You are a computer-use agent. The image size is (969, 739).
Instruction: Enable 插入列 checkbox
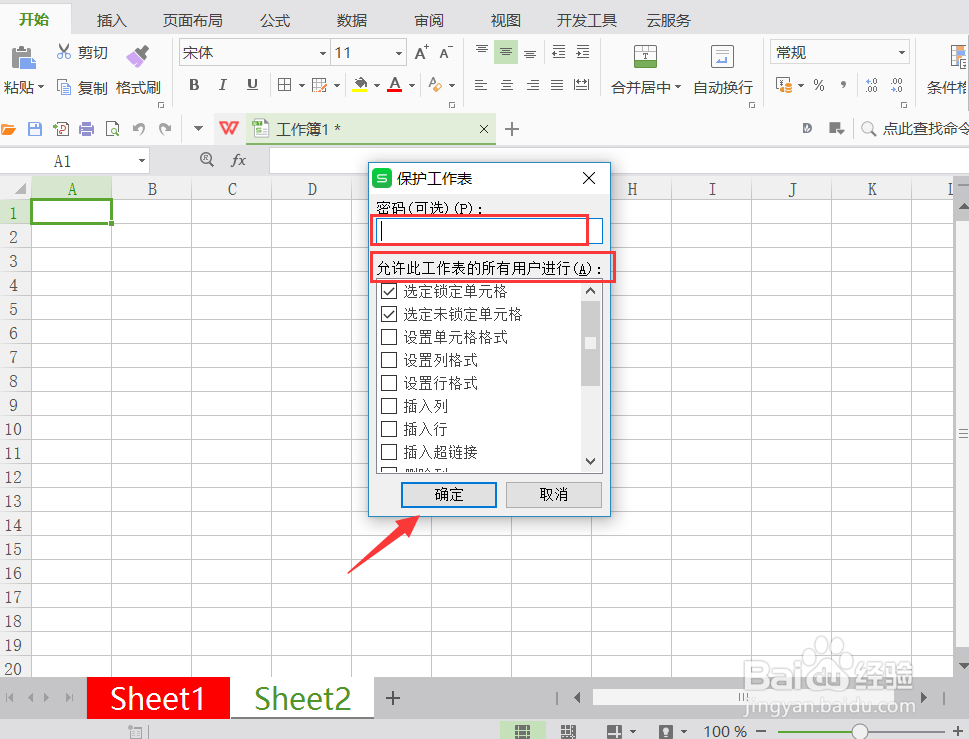(389, 406)
